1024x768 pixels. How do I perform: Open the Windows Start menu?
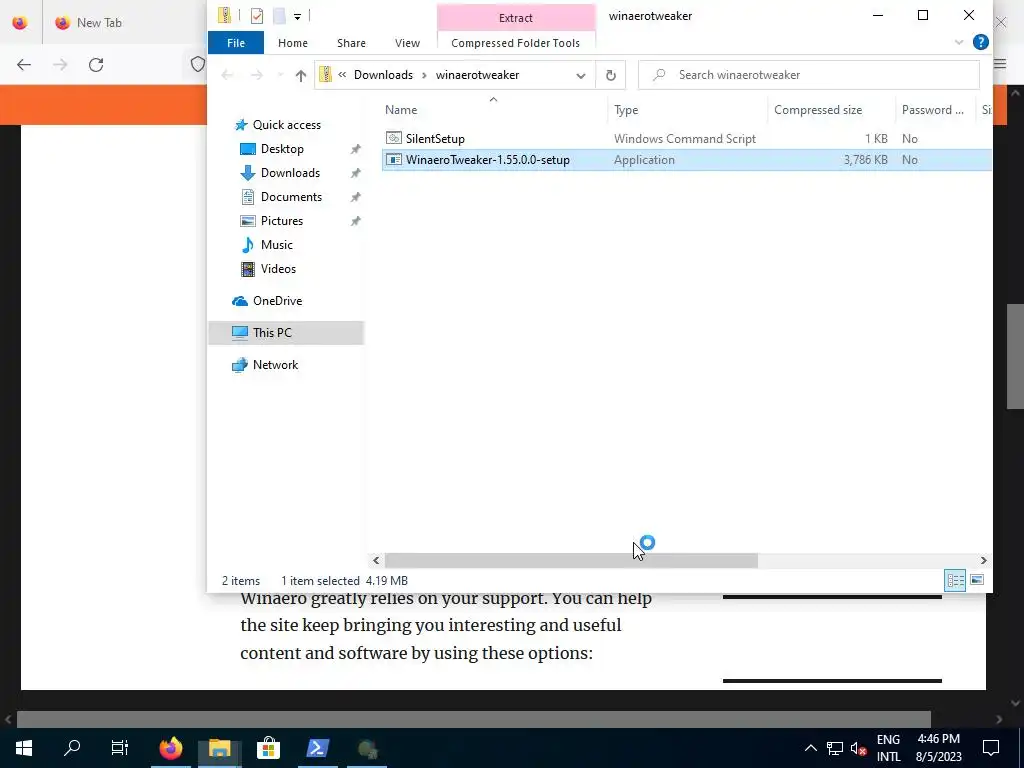[24, 748]
